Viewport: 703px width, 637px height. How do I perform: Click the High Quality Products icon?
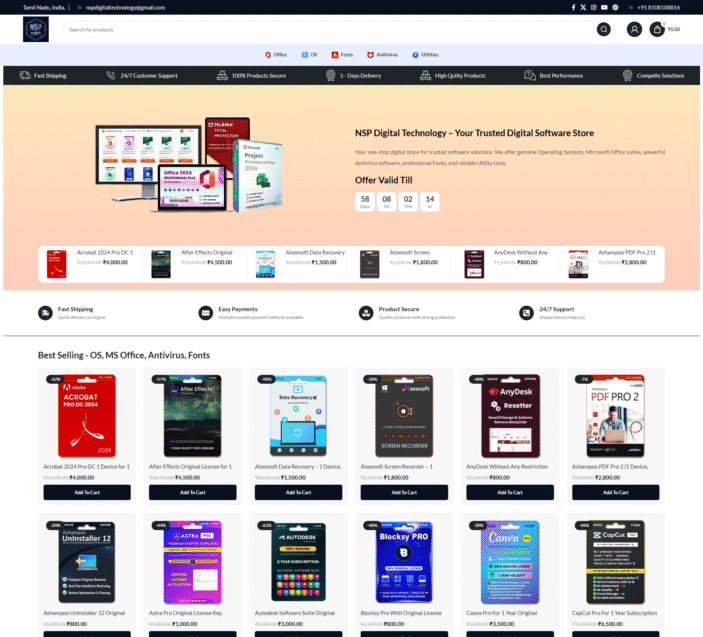coord(425,75)
